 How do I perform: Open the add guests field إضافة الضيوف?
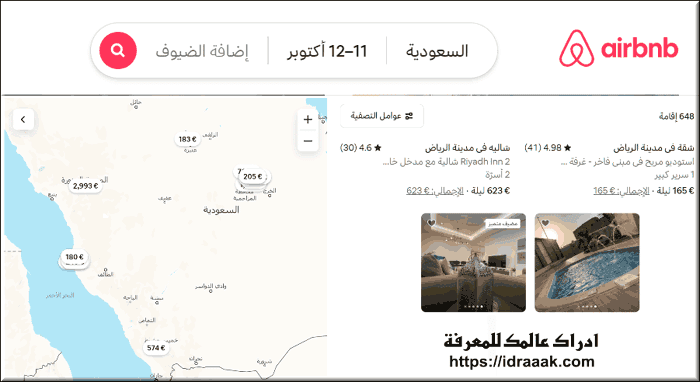(202, 51)
